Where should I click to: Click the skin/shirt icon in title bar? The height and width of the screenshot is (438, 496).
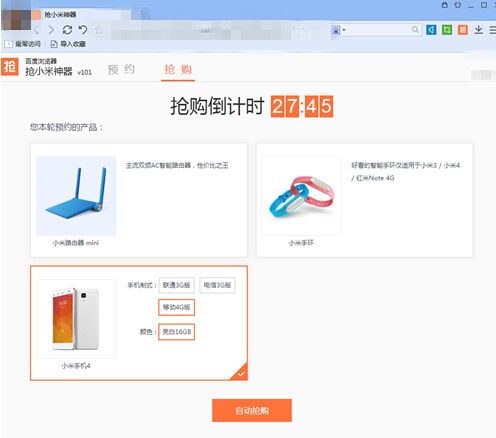tap(458, 5)
